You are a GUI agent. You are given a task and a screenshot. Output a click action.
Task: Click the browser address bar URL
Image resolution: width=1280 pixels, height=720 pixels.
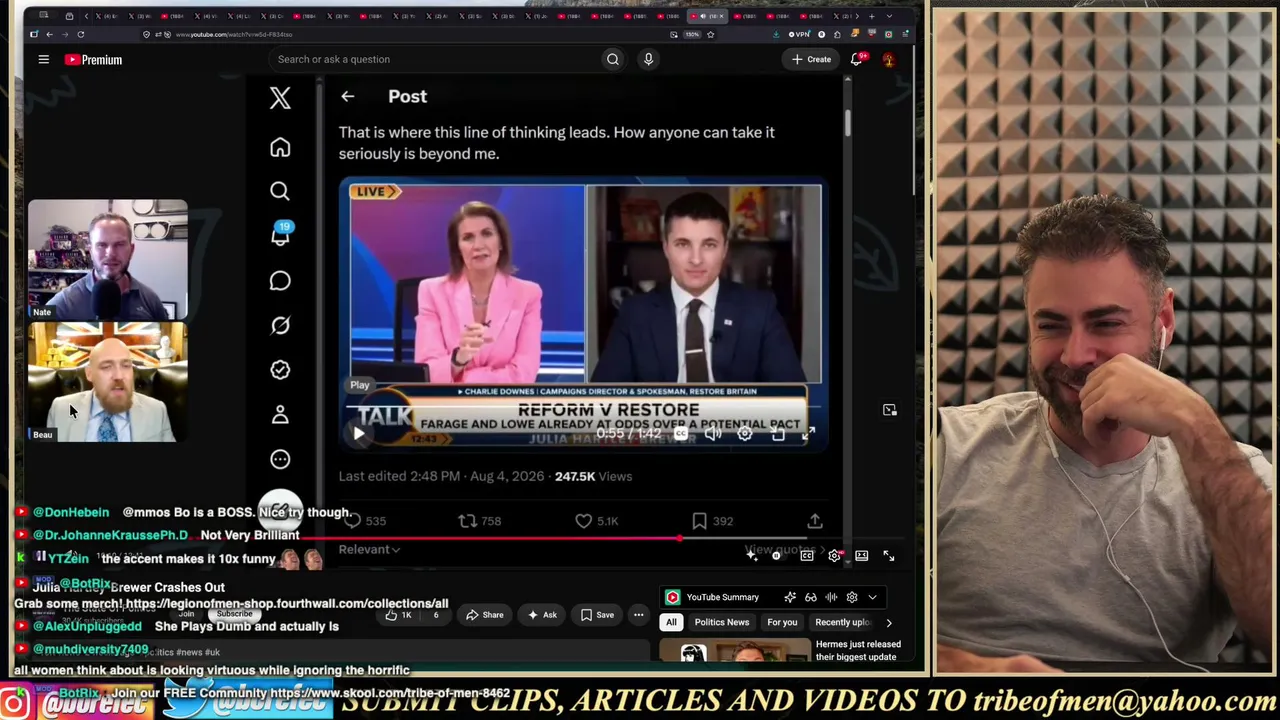click(234, 35)
